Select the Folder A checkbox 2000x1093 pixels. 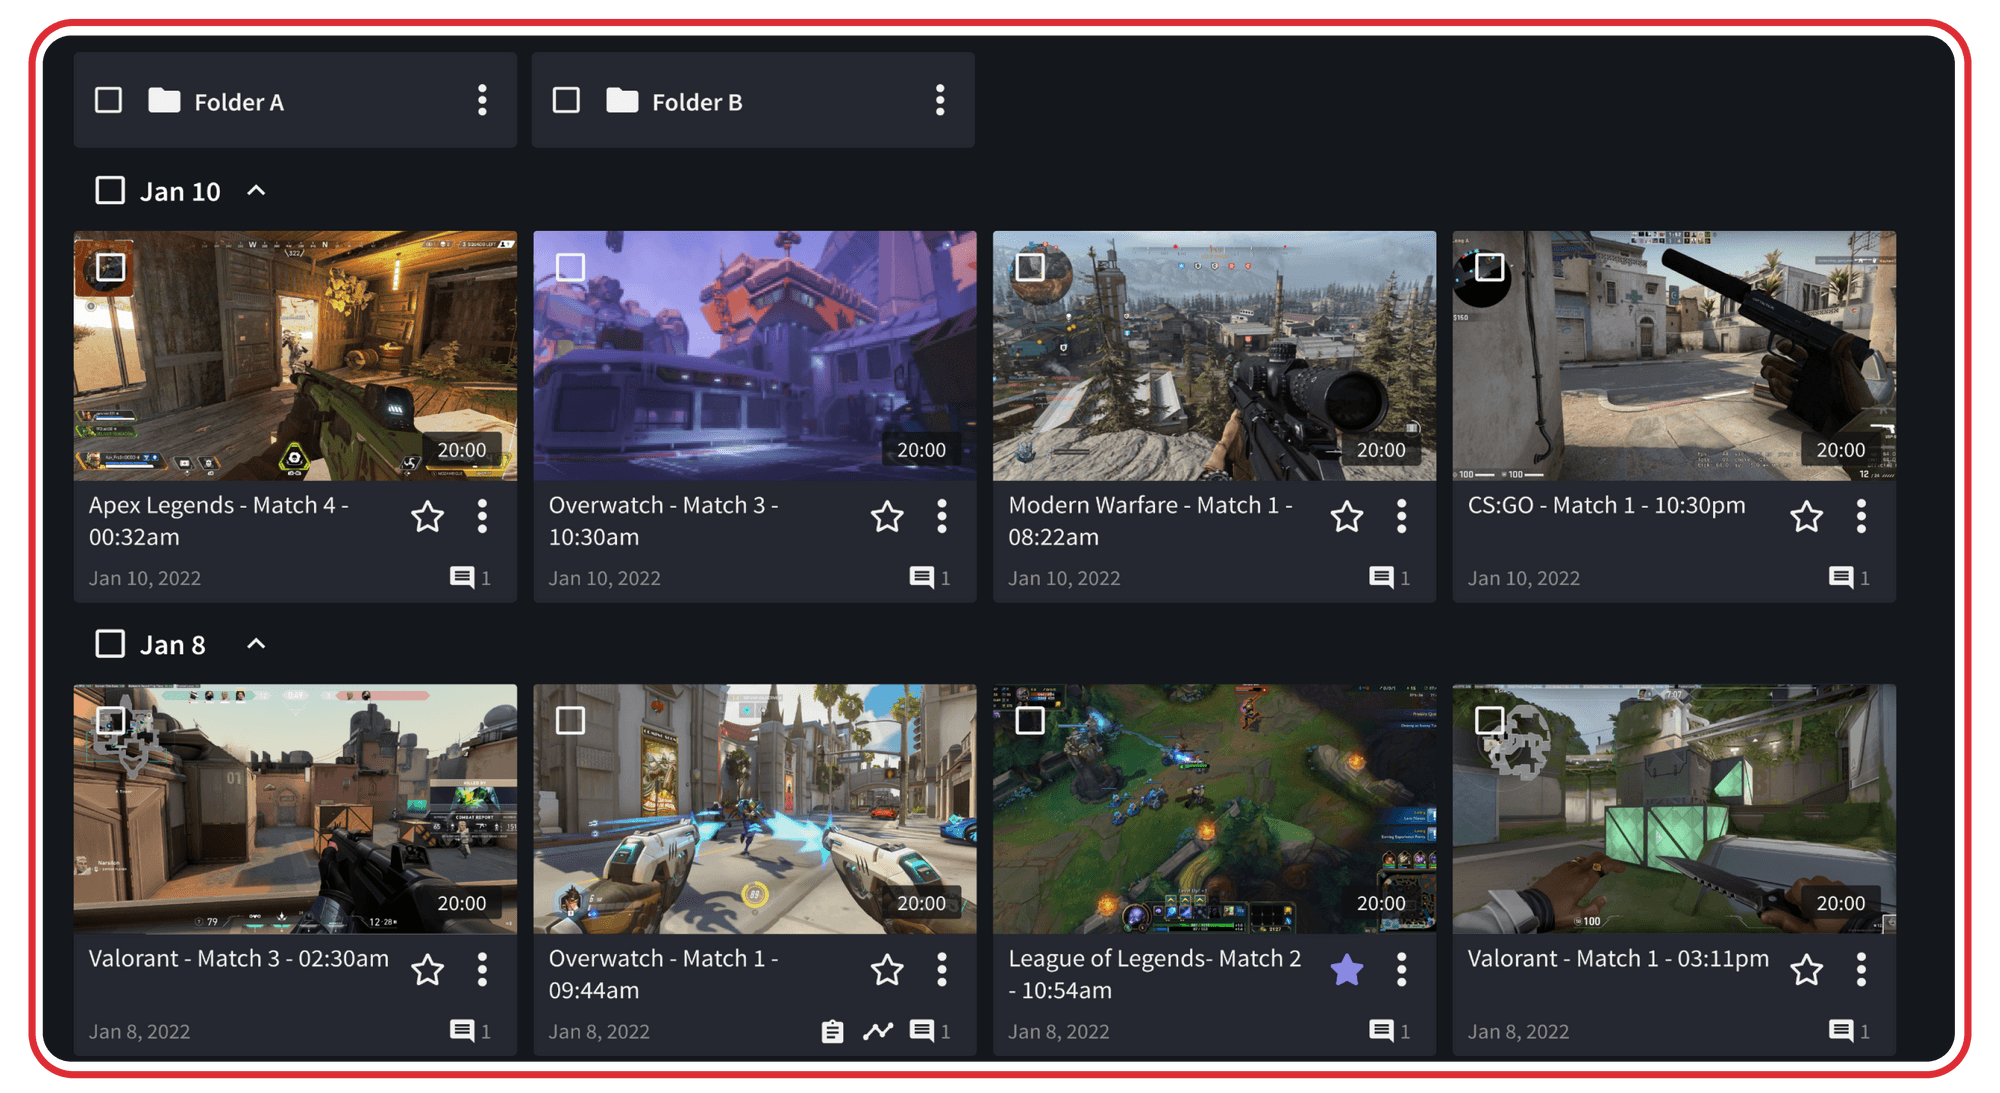point(108,100)
